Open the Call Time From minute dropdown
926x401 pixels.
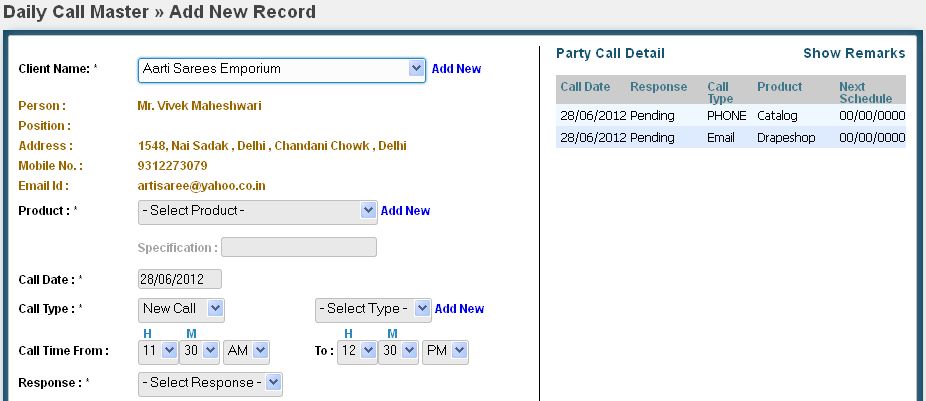pos(201,351)
